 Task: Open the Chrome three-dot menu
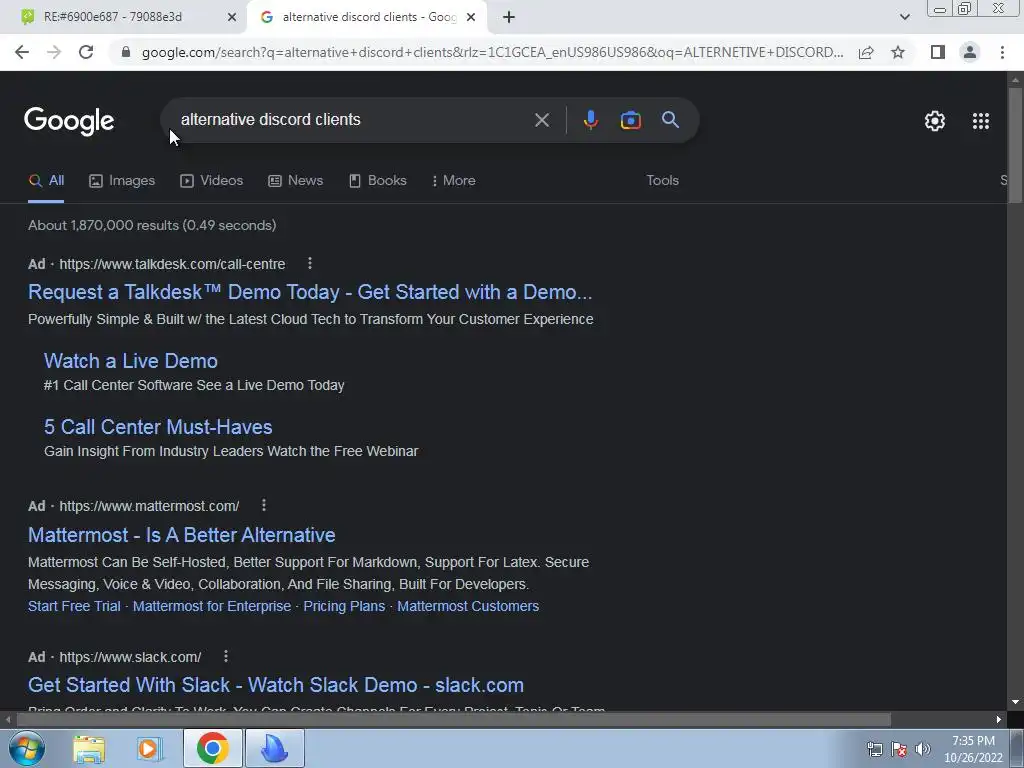click(x=1002, y=52)
